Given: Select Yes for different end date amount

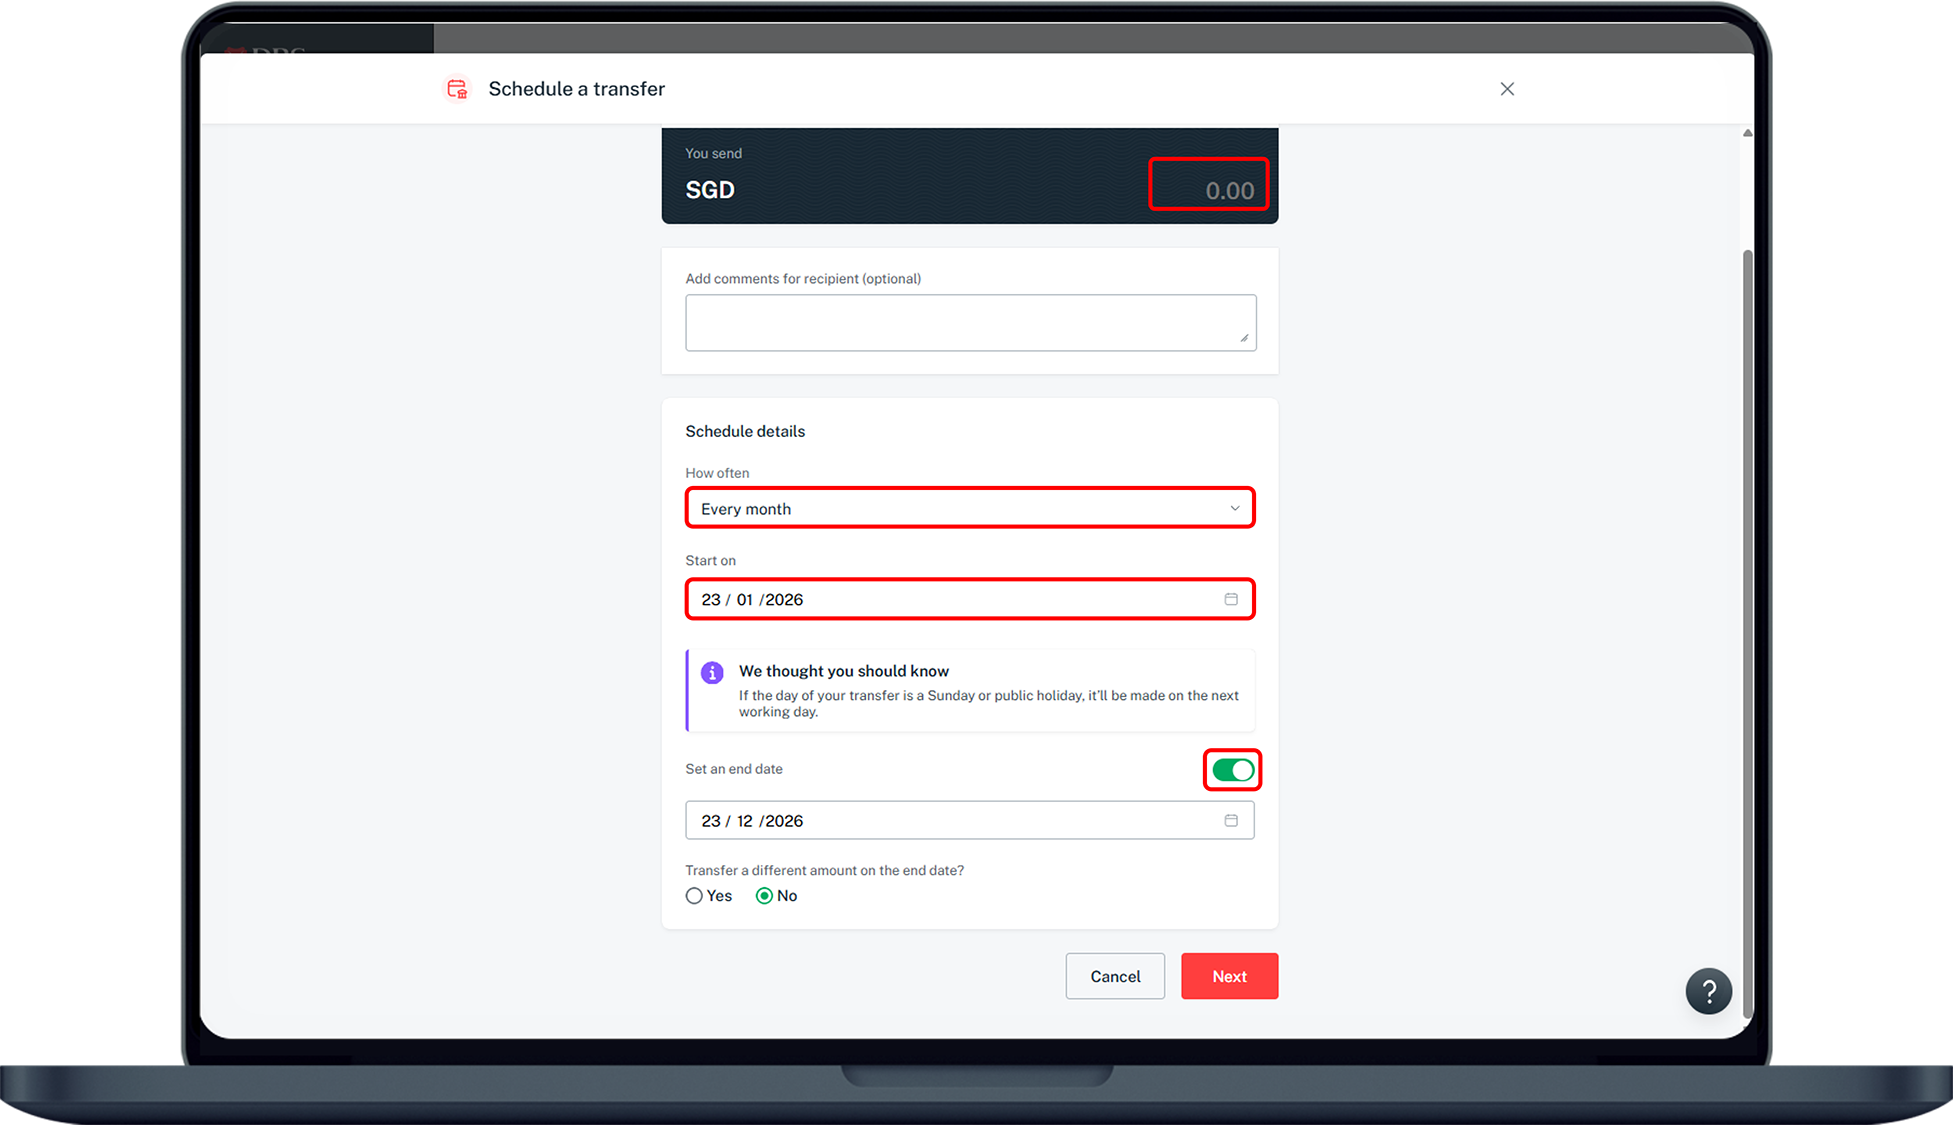Looking at the screenshot, I should (694, 896).
